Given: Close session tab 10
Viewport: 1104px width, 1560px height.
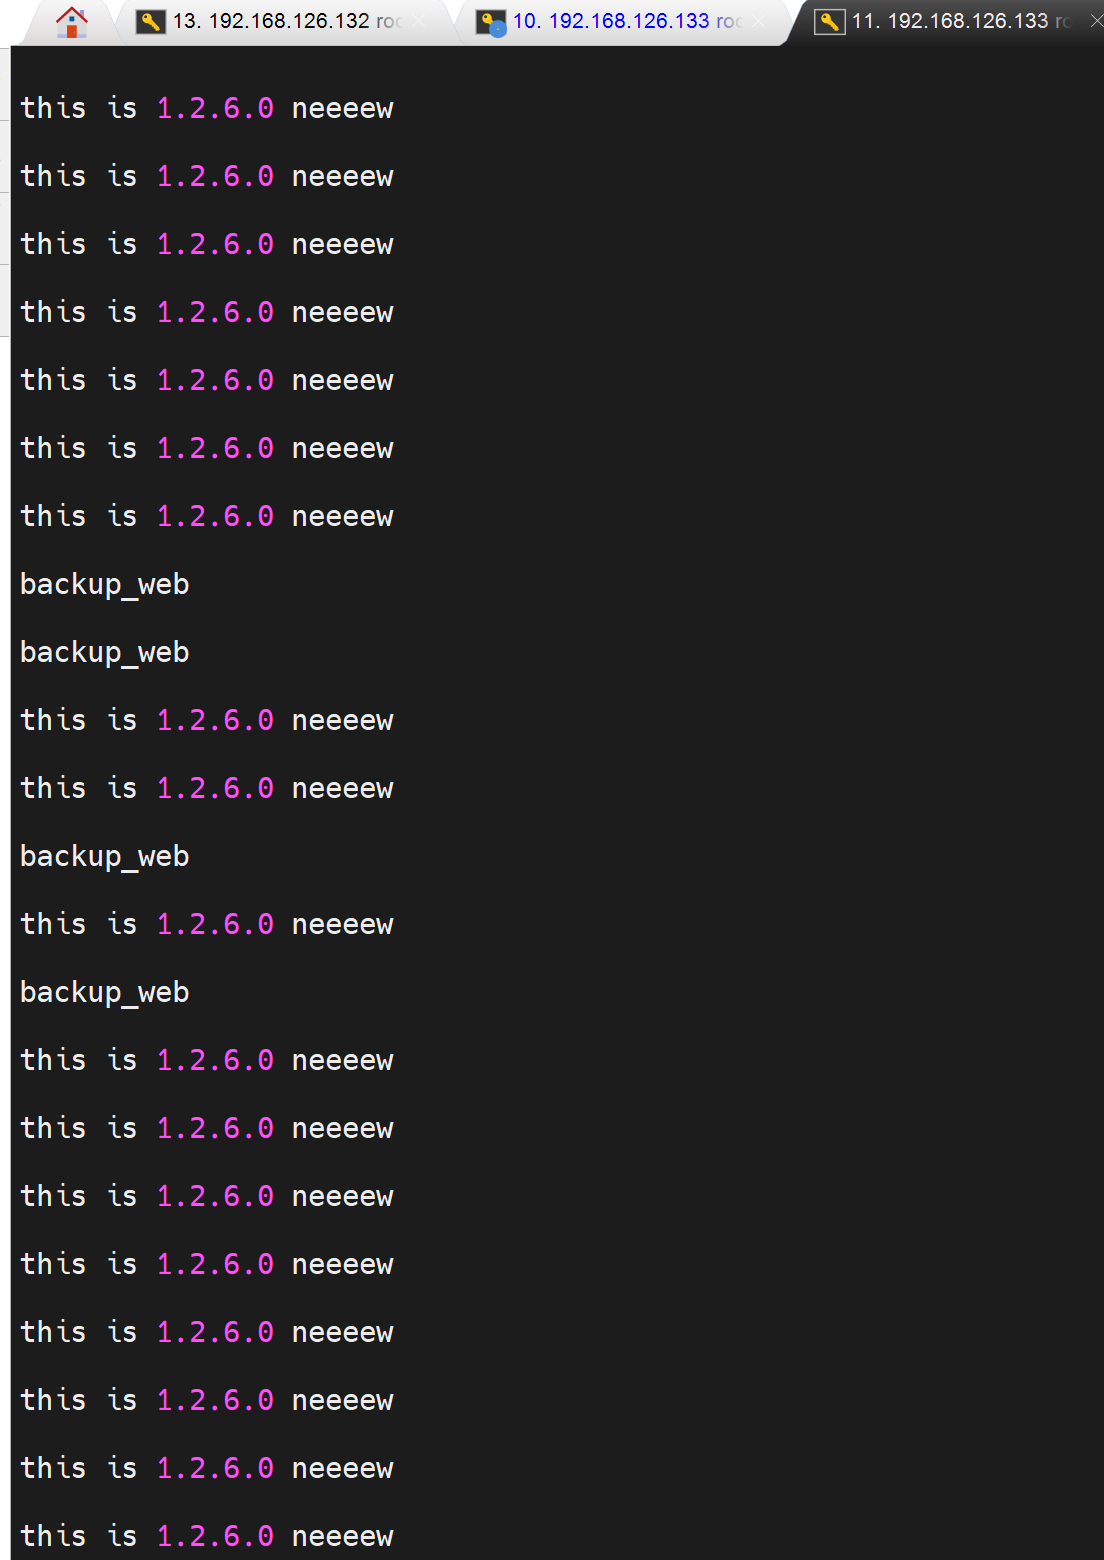Looking at the screenshot, I should click(758, 21).
